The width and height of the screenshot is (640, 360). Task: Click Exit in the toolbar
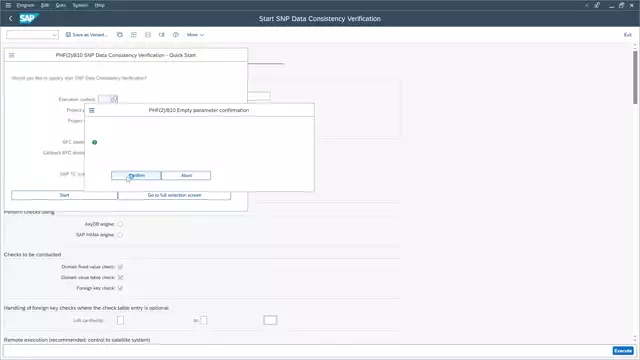pos(627,35)
